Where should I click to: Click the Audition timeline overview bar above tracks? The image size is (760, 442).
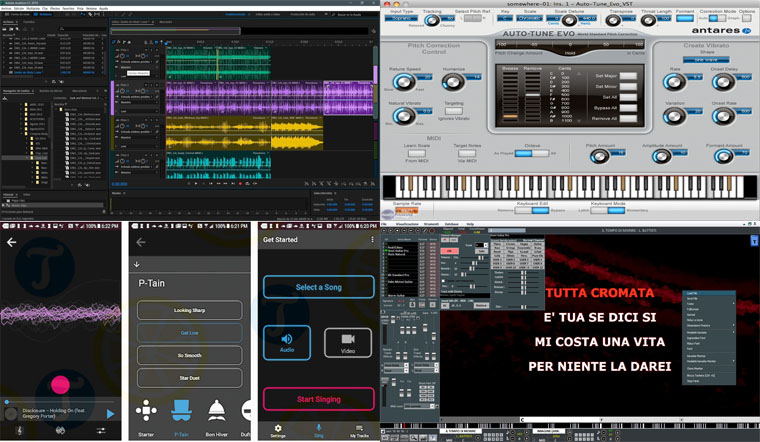[240, 31]
